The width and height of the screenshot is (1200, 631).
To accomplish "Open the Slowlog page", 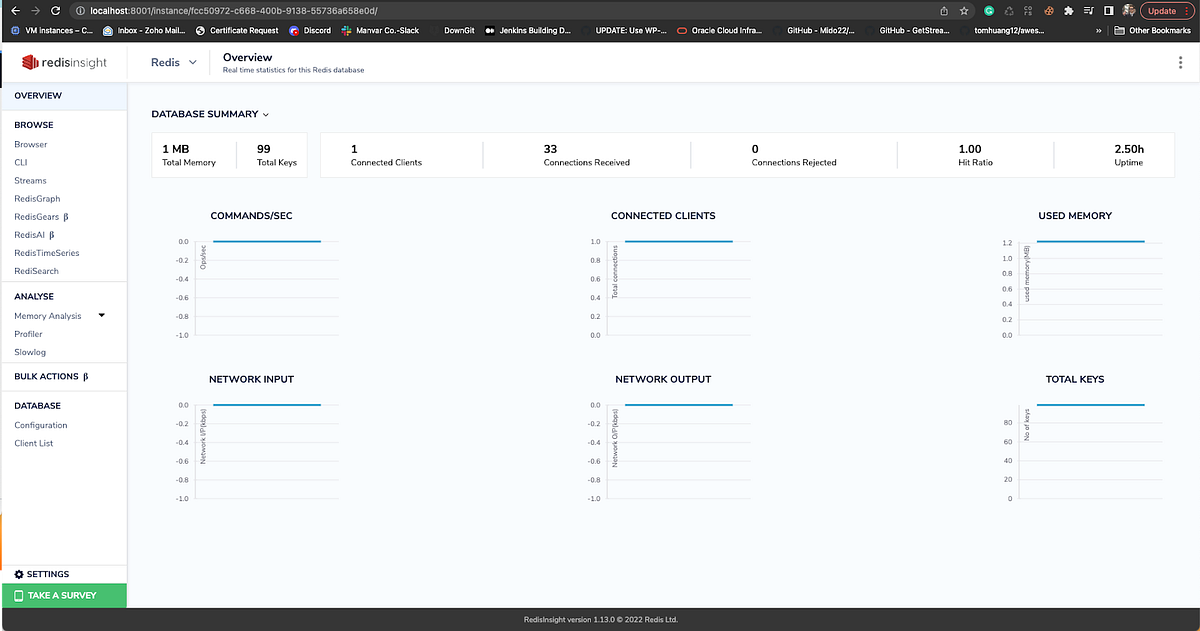I will pos(30,352).
